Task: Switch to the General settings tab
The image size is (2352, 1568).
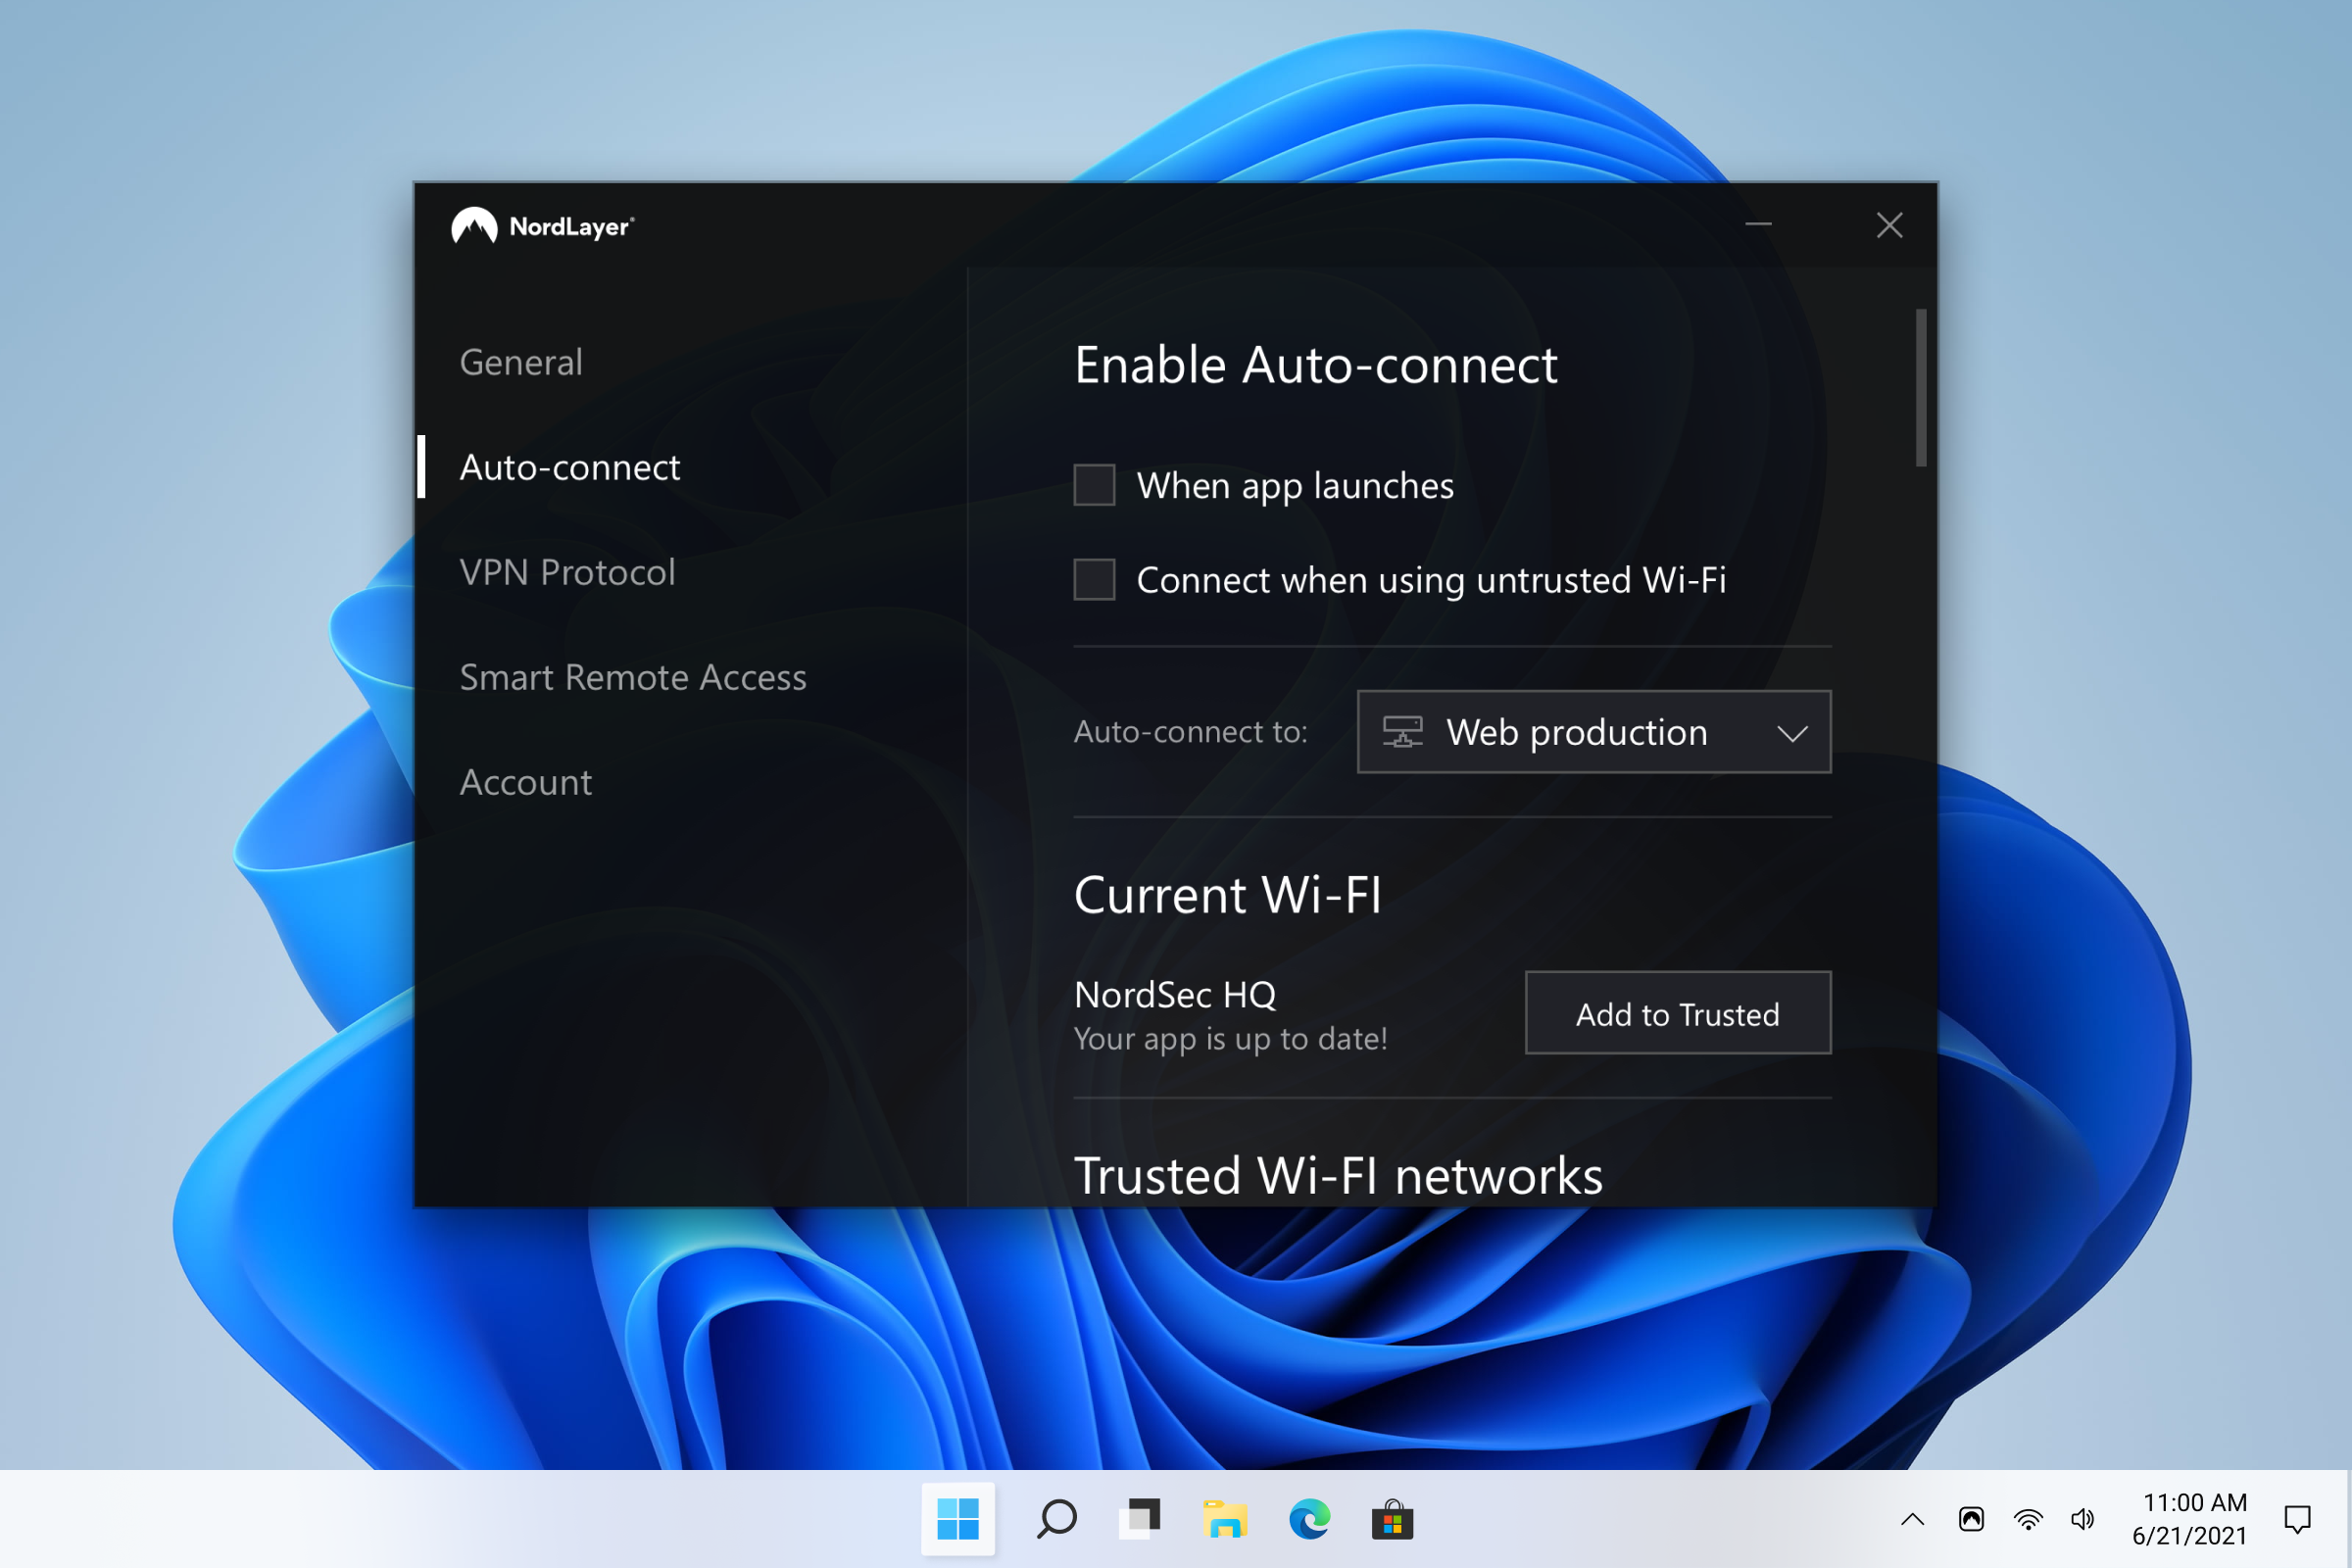Action: (x=521, y=362)
